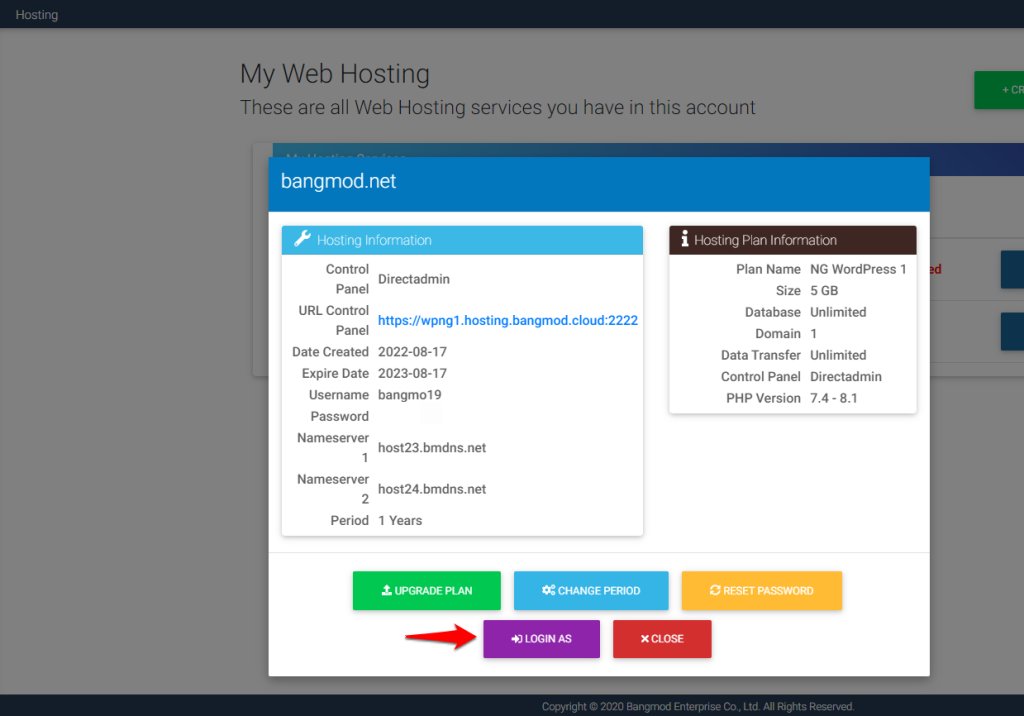
Task: Click the login arrow icon inside LOGIN AS button
Action: (515, 638)
